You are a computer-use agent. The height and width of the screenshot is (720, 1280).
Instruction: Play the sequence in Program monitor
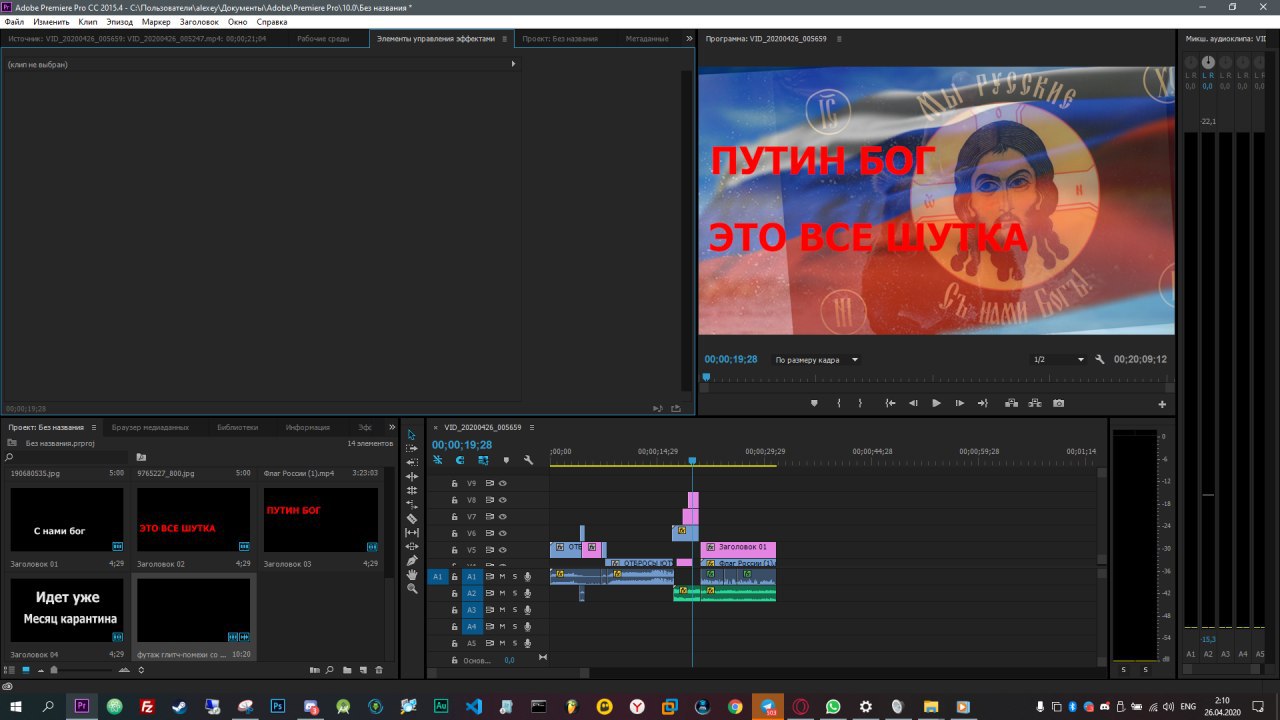(936, 403)
